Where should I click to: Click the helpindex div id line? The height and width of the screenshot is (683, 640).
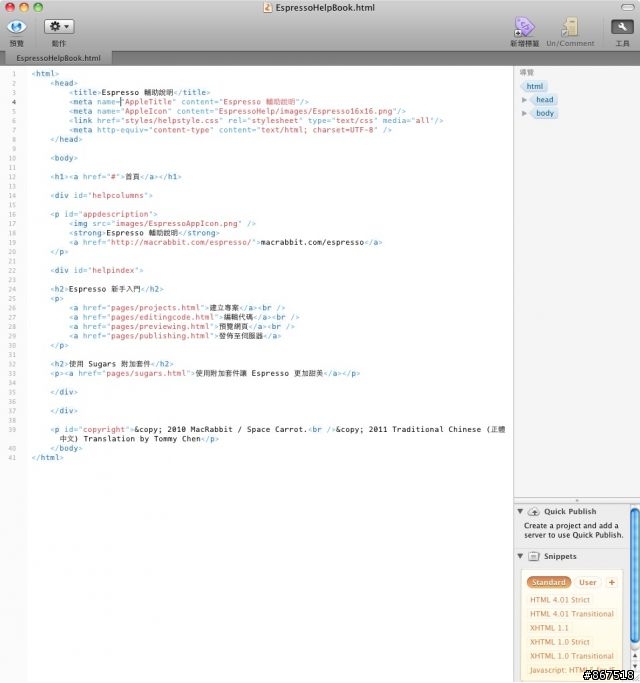(97, 270)
